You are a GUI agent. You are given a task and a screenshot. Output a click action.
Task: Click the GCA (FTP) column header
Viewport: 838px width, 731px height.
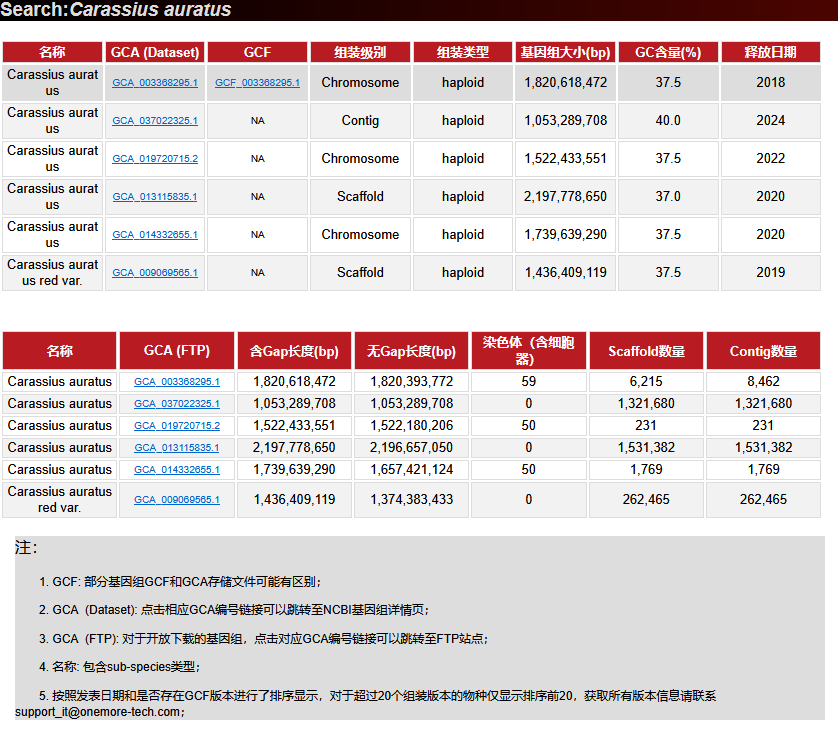(x=177, y=351)
